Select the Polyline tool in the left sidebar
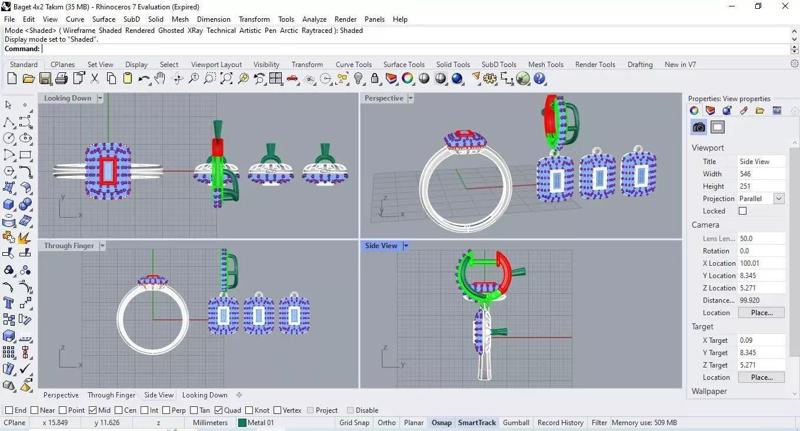 click(x=9, y=122)
